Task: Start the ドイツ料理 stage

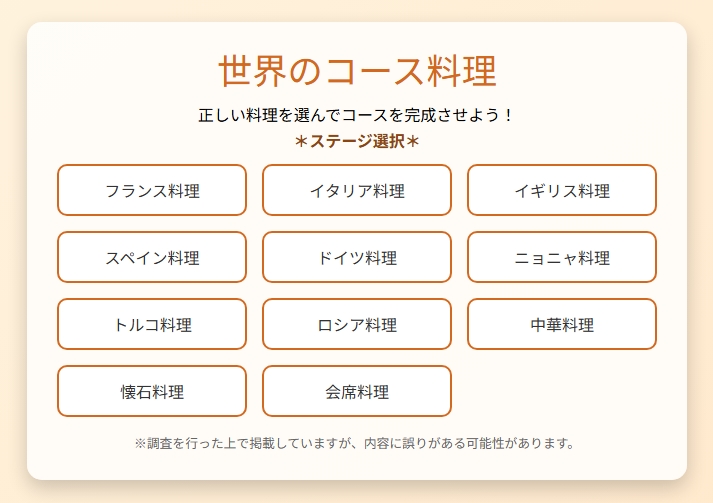Action: (357, 257)
